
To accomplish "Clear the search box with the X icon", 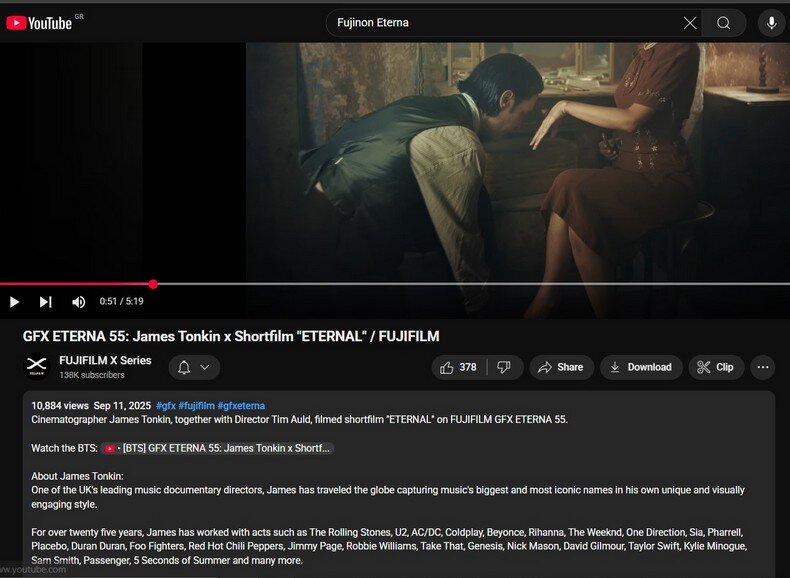I will (x=690, y=23).
